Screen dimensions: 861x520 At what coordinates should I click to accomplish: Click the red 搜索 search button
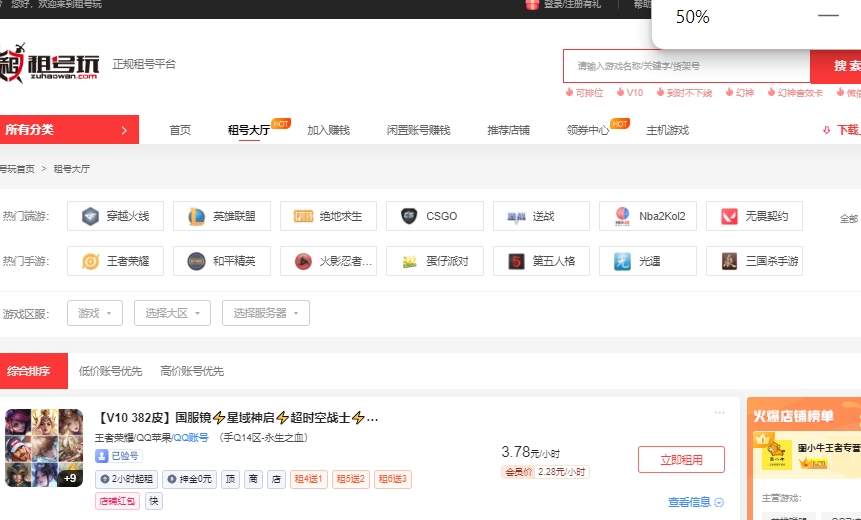(x=836, y=66)
